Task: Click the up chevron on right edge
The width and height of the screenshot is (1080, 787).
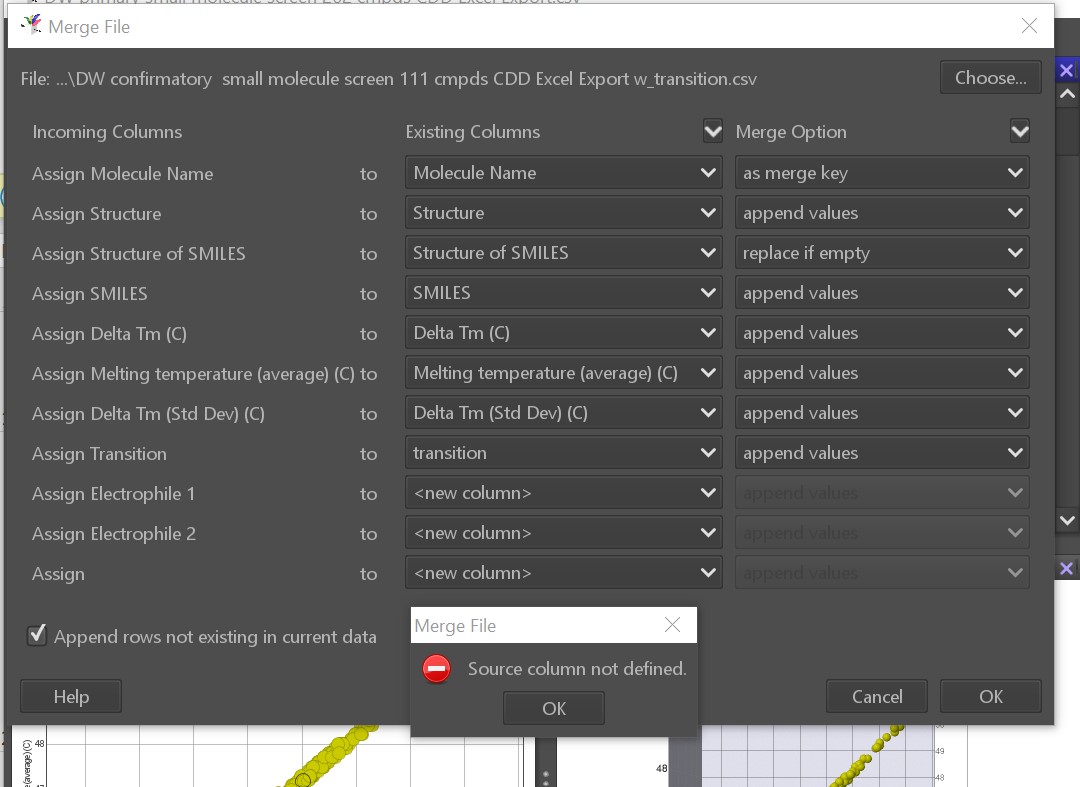Action: pyautogui.click(x=1066, y=95)
